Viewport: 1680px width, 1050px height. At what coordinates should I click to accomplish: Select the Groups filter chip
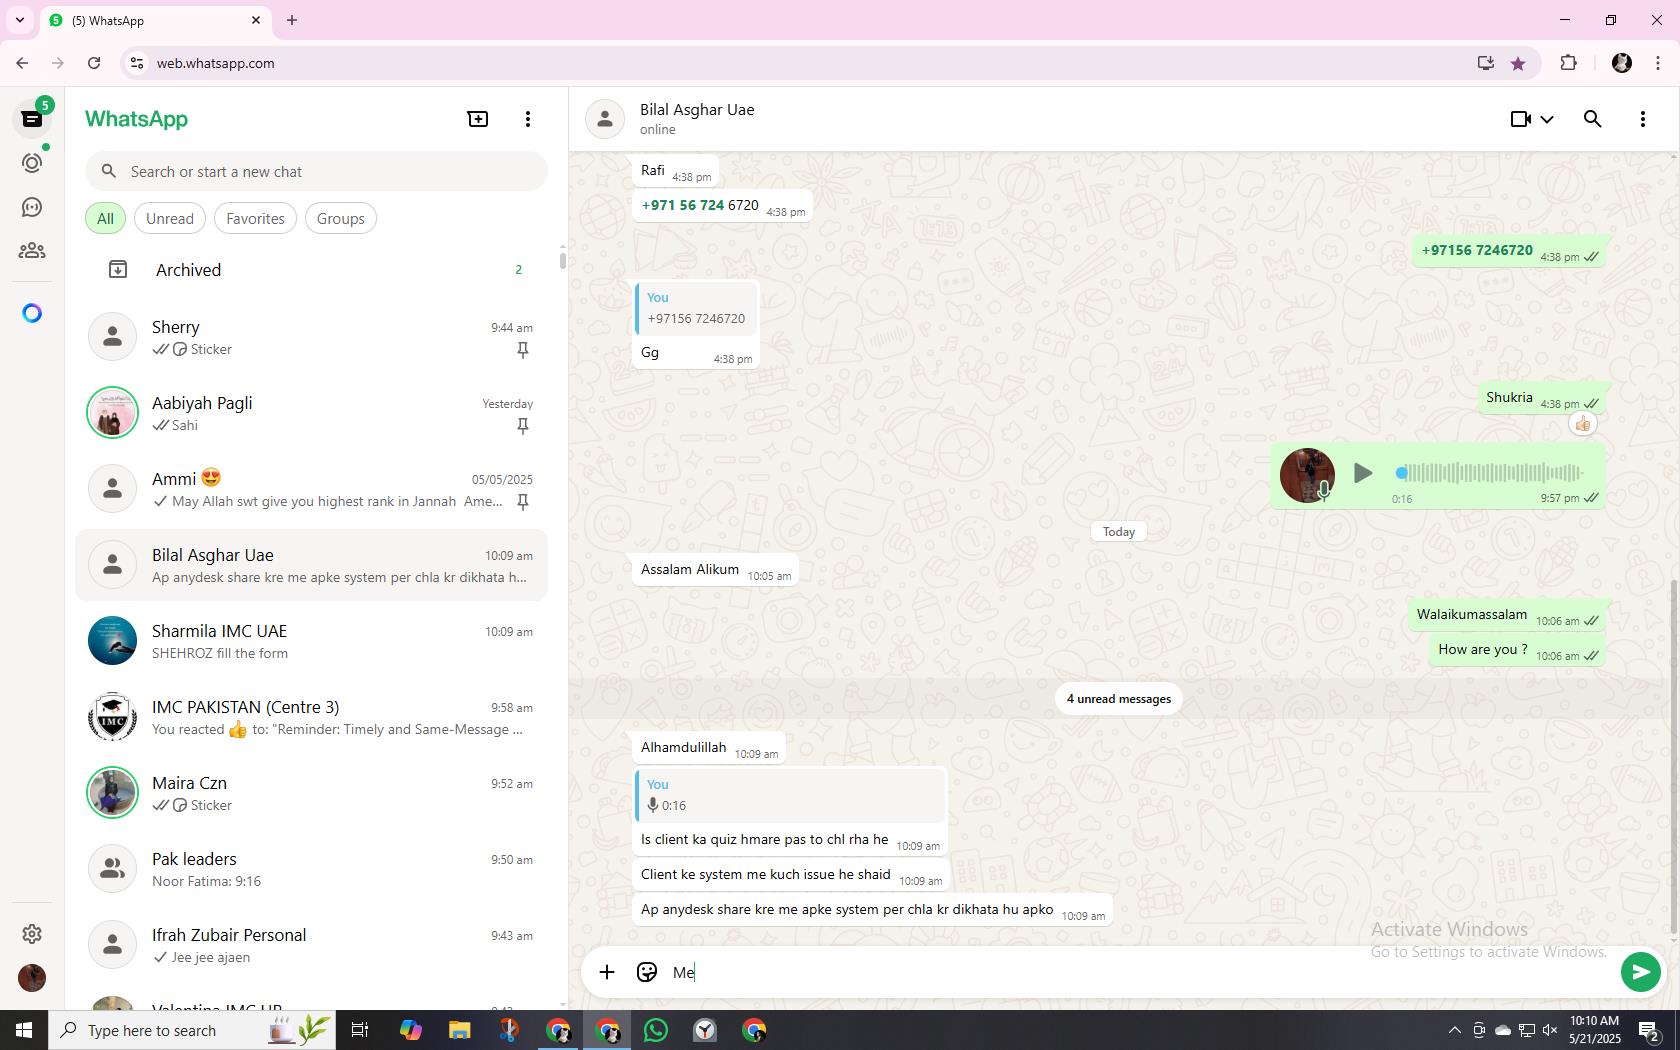pyautogui.click(x=341, y=218)
